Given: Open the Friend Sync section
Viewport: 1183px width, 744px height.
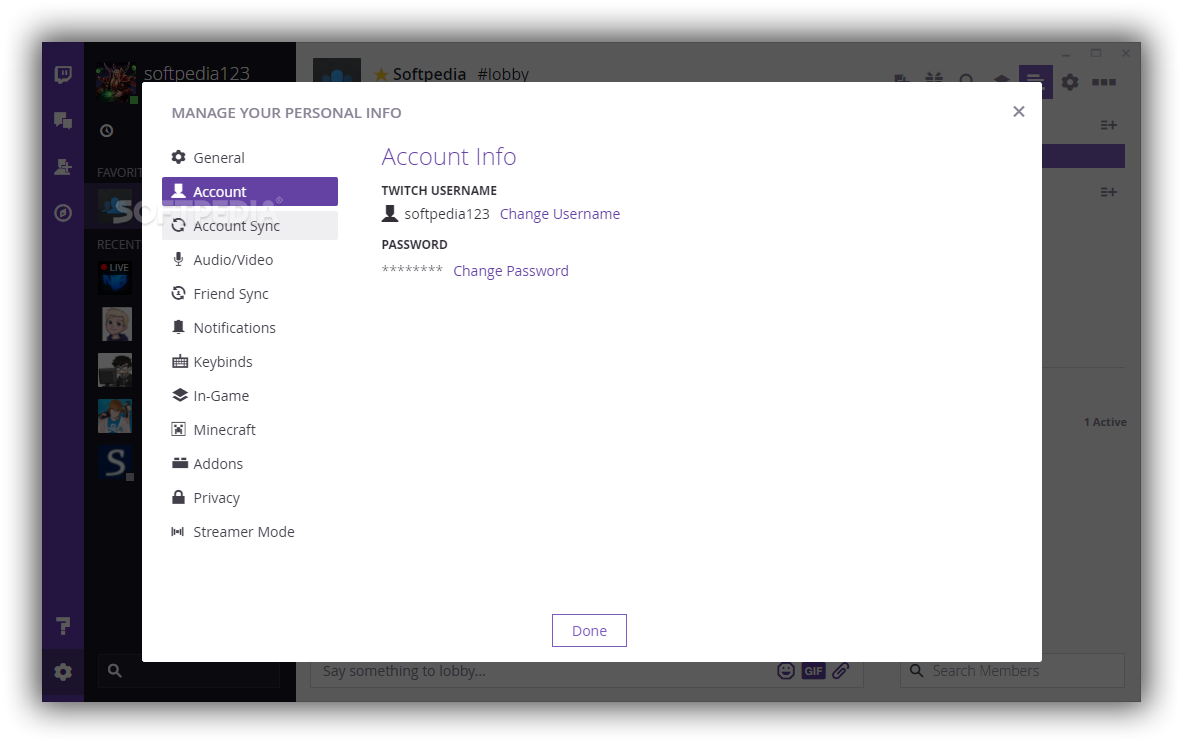Looking at the screenshot, I should 250,294.
